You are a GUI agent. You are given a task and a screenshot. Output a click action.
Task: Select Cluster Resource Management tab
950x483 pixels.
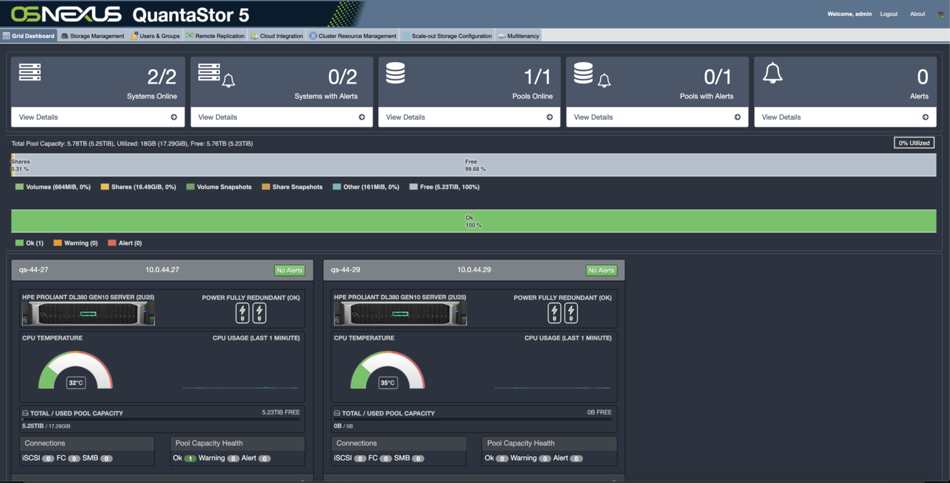(353, 36)
